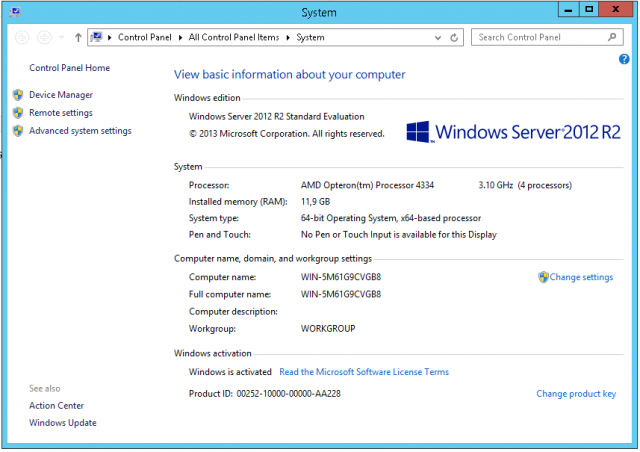Click the shield icon beside Remote settings

[x=18, y=113]
